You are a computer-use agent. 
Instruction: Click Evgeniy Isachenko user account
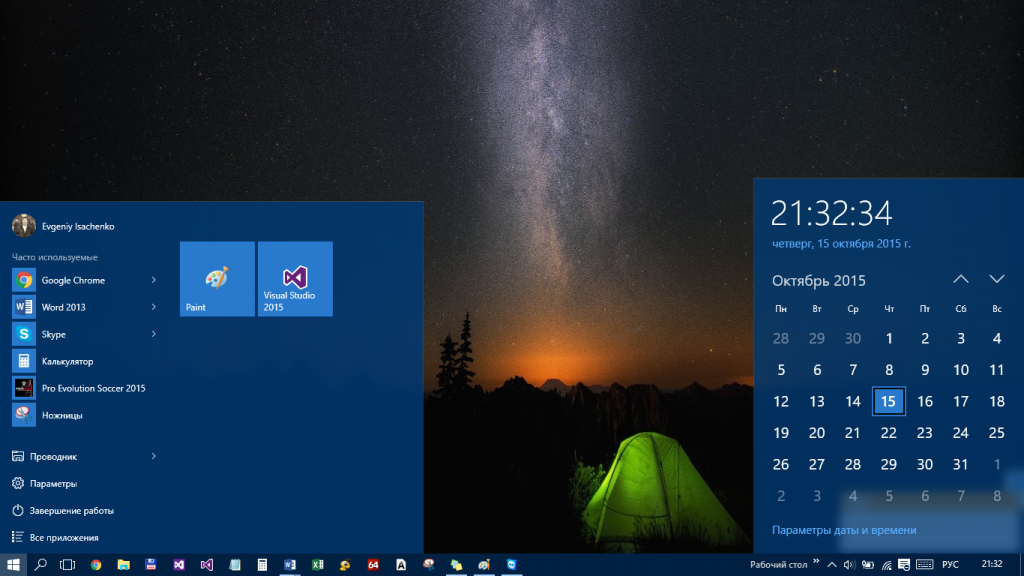(x=63, y=226)
